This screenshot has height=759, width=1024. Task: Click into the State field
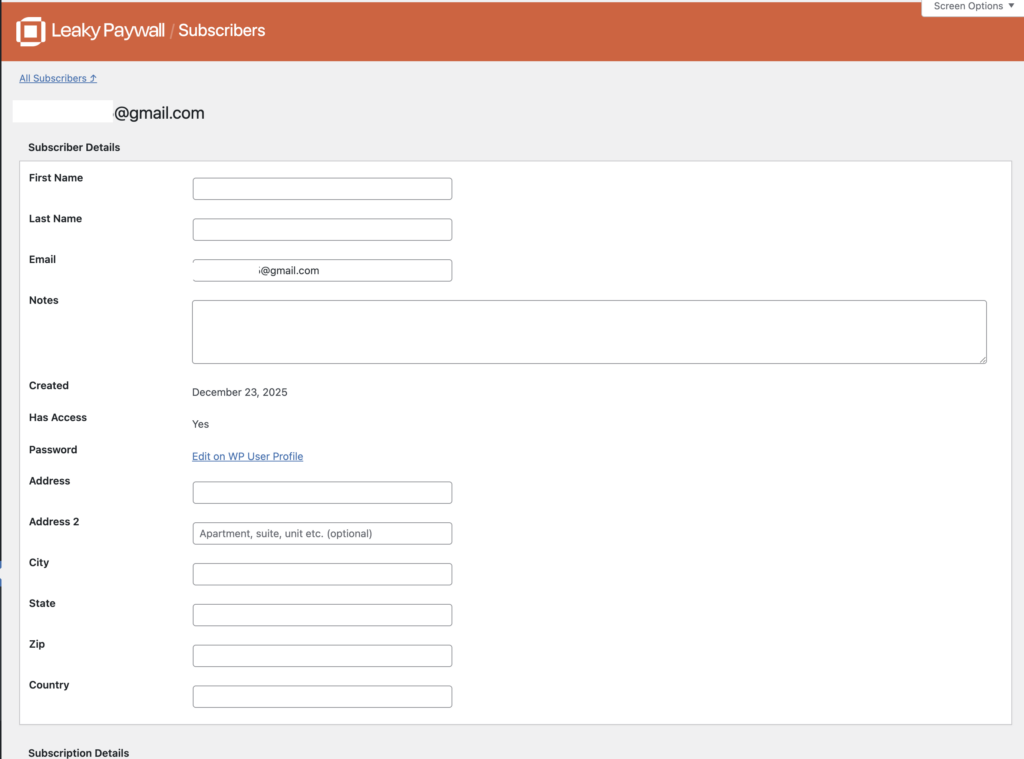pyautogui.click(x=340, y=615)
